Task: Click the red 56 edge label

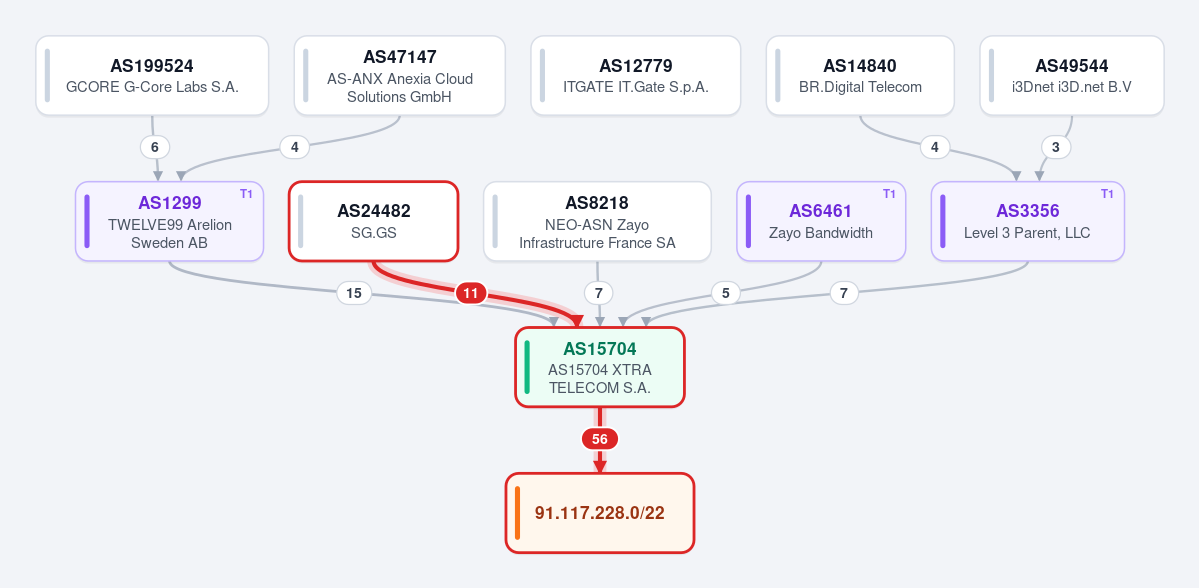Action: (x=600, y=439)
